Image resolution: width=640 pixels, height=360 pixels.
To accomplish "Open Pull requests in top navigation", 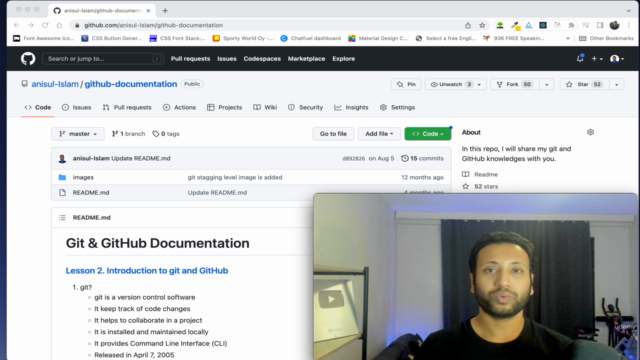I will (190, 59).
